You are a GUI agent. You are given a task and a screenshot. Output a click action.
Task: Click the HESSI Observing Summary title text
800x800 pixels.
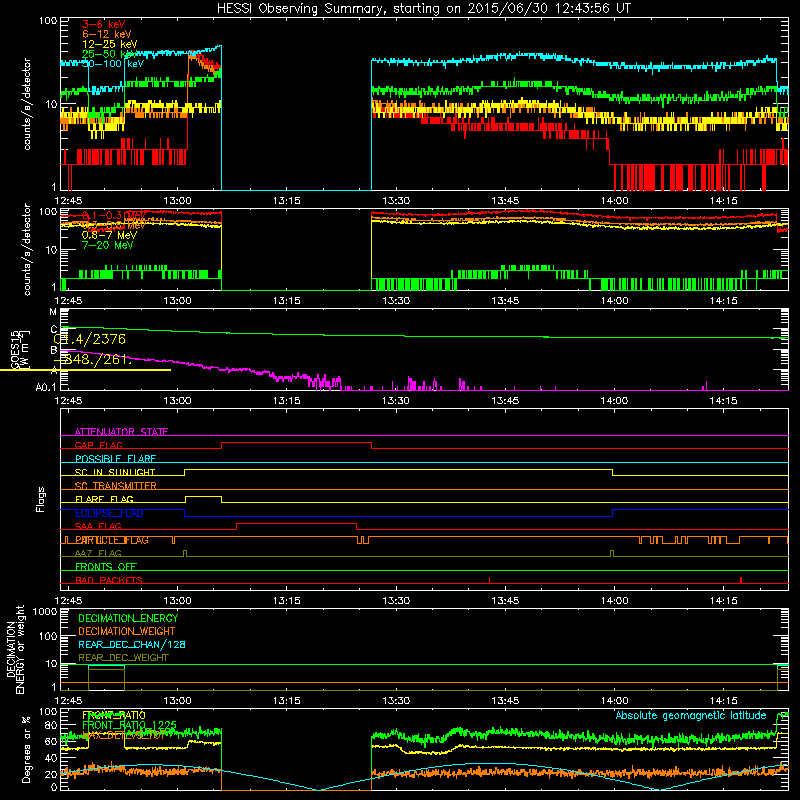pos(423,8)
